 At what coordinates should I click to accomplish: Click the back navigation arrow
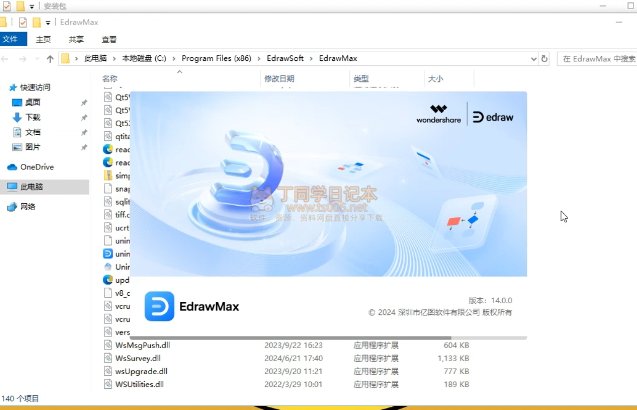point(5,59)
